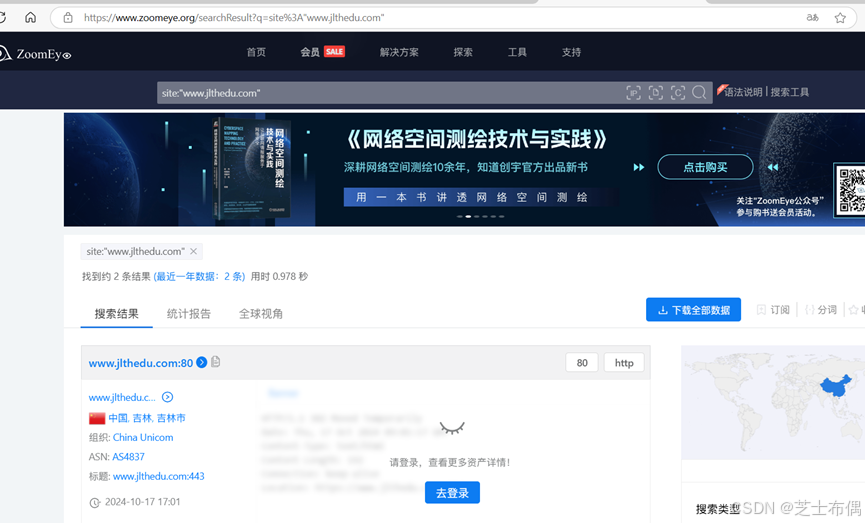Open the 首页 menu item
Image resolution: width=865 pixels, height=523 pixels.
coord(256,52)
